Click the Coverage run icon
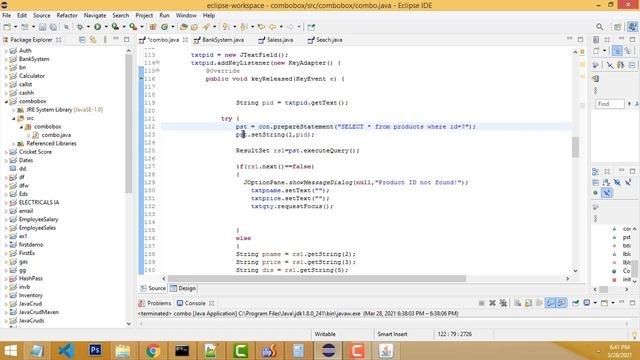The image size is (640, 360). click(x=116, y=27)
